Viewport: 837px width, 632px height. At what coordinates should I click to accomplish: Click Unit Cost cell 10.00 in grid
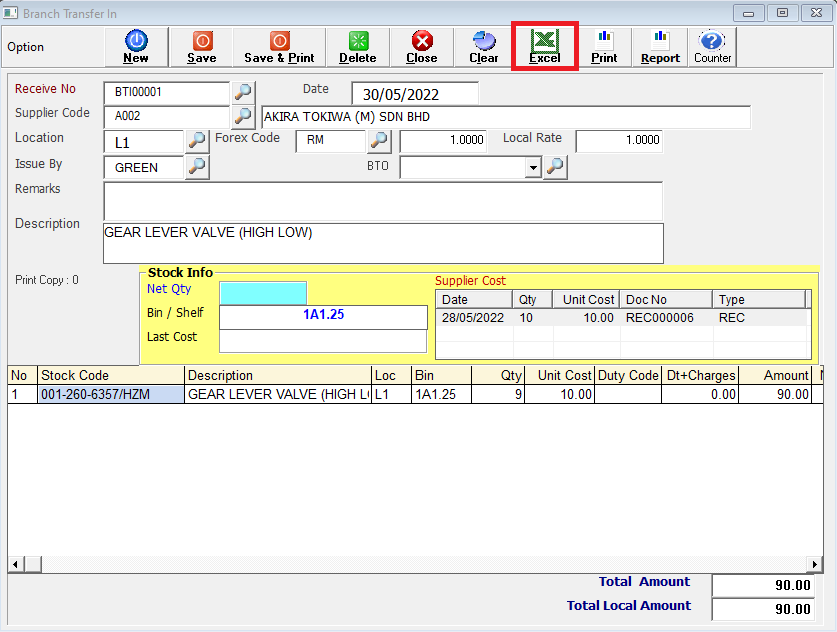[x=559, y=394]
